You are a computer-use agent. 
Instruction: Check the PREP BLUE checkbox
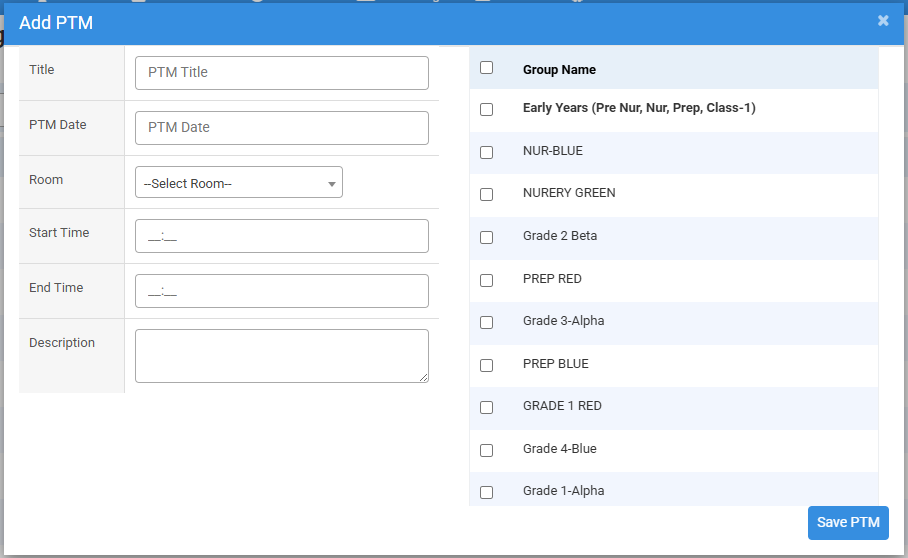[486, 365]
